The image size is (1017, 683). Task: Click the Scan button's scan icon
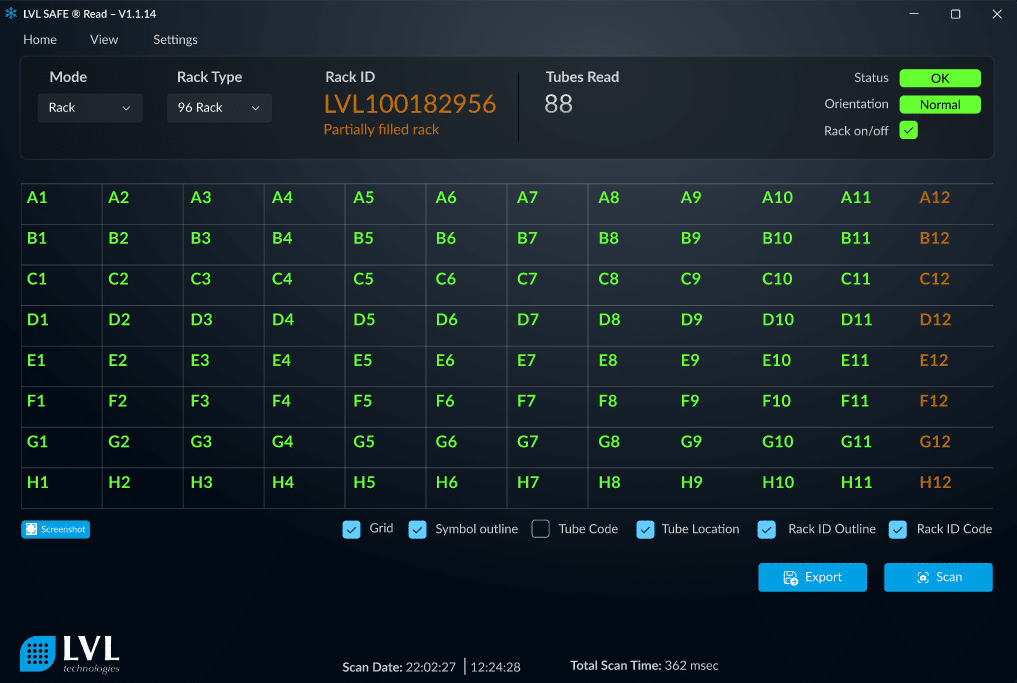point(923,578)
